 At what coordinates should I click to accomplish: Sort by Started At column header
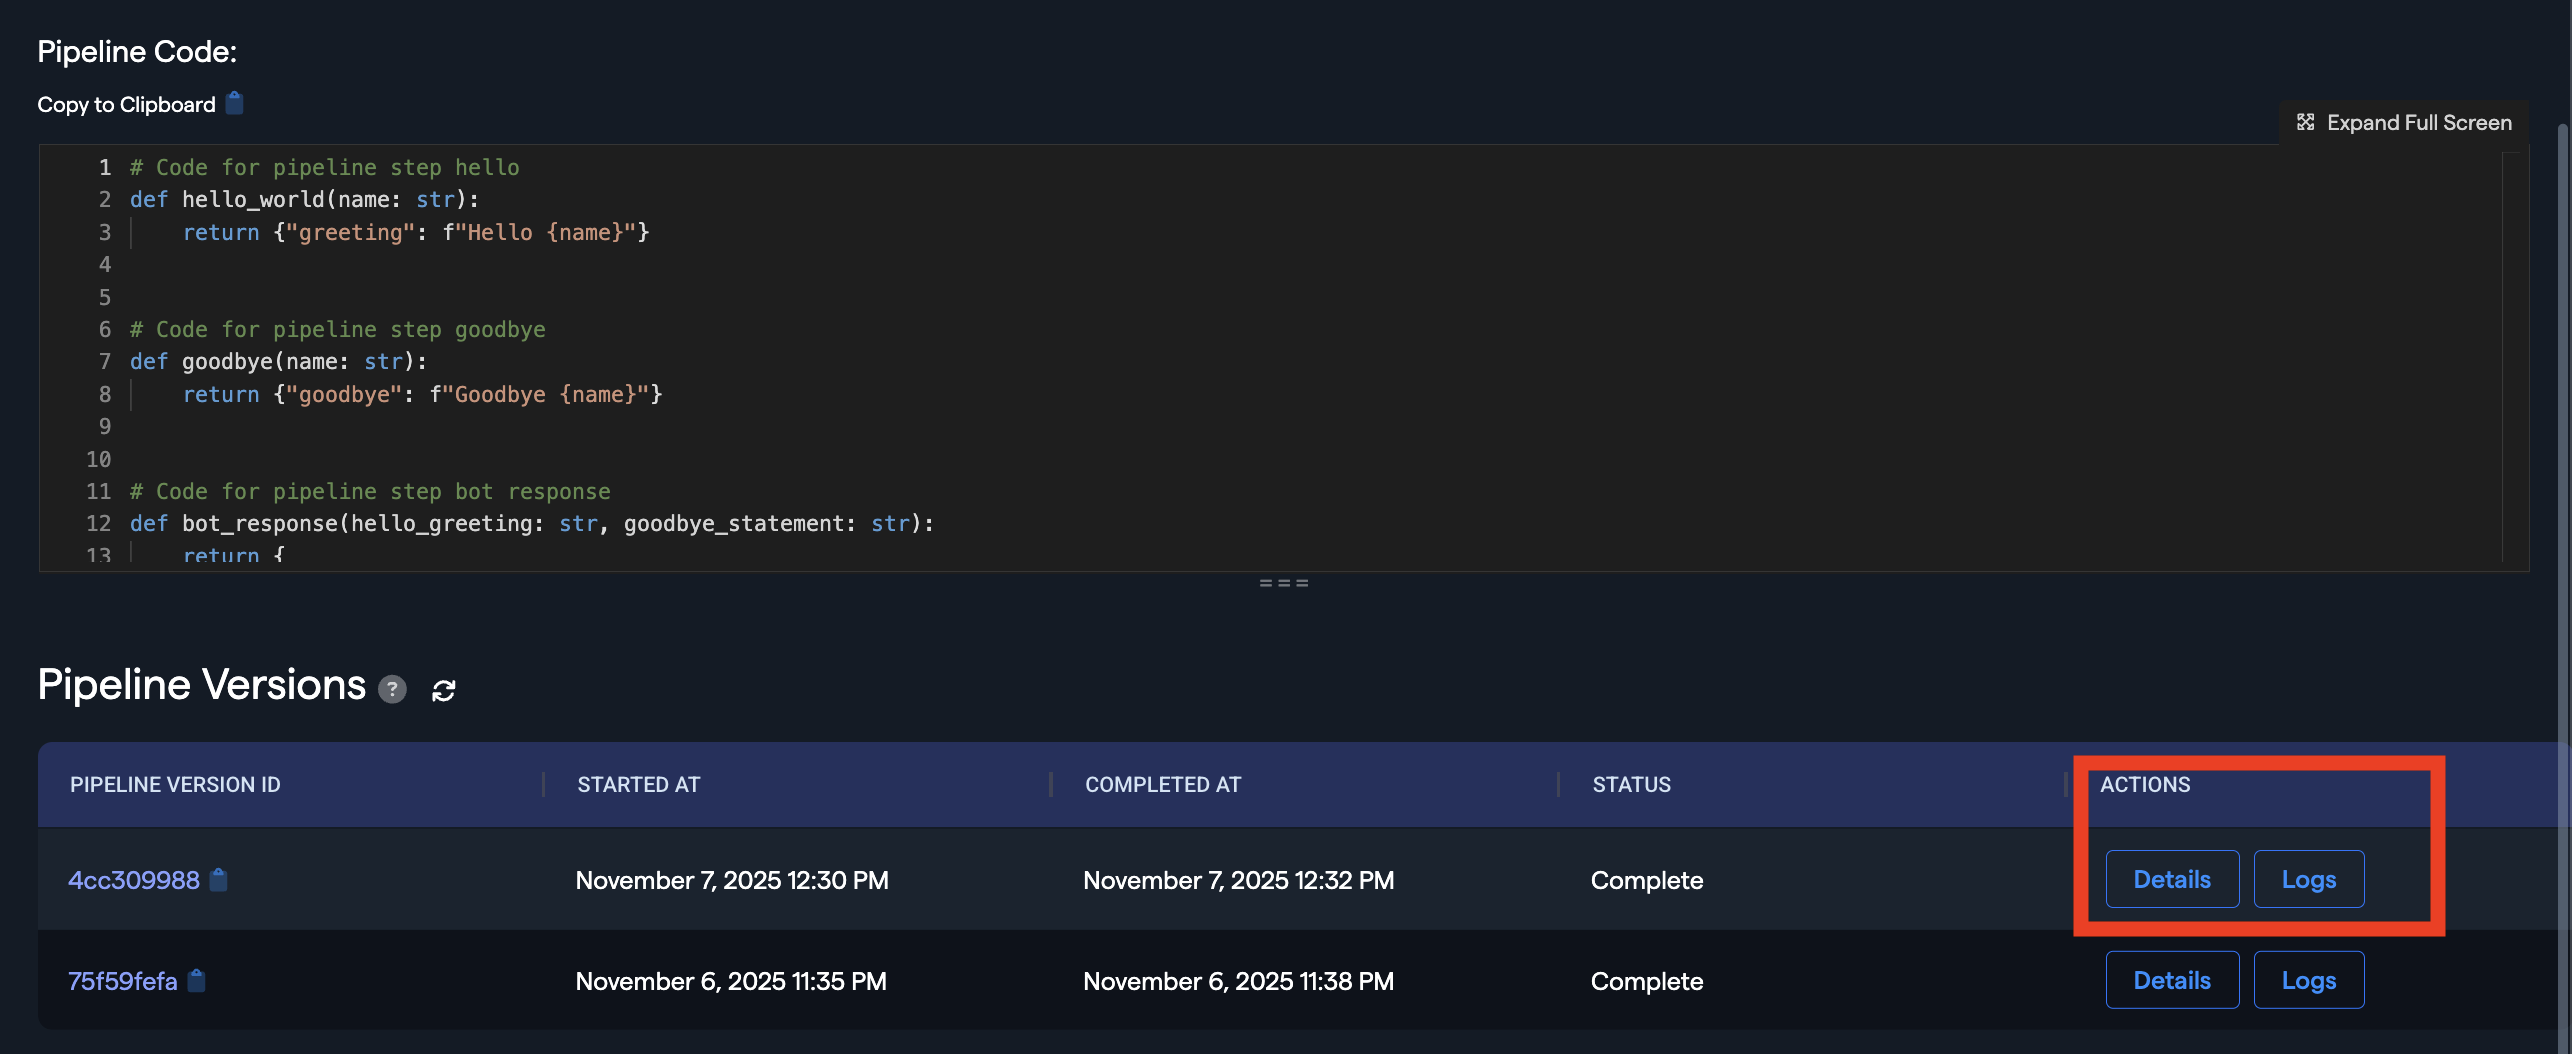point(638,785)
